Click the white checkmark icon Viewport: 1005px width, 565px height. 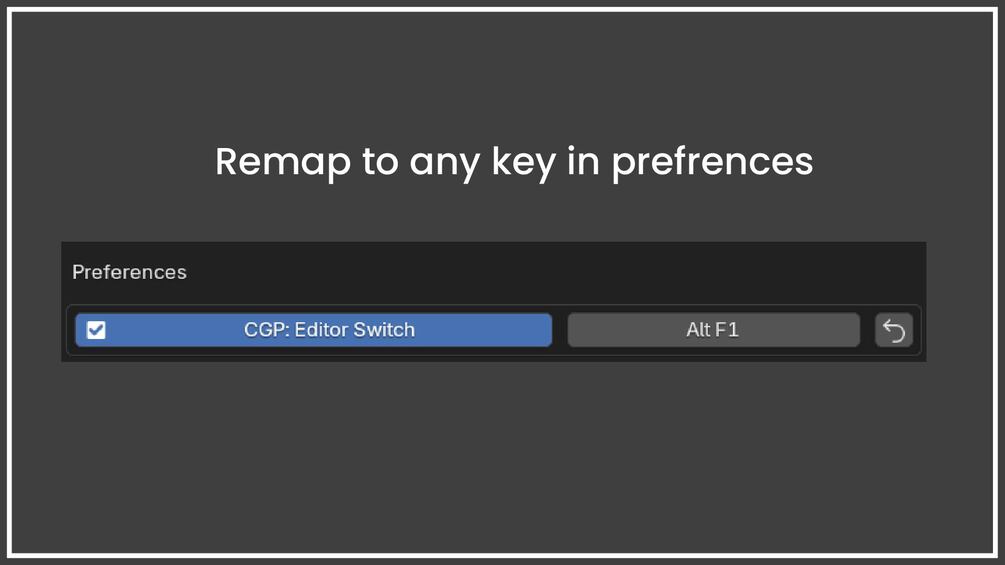tap(96, 330)
